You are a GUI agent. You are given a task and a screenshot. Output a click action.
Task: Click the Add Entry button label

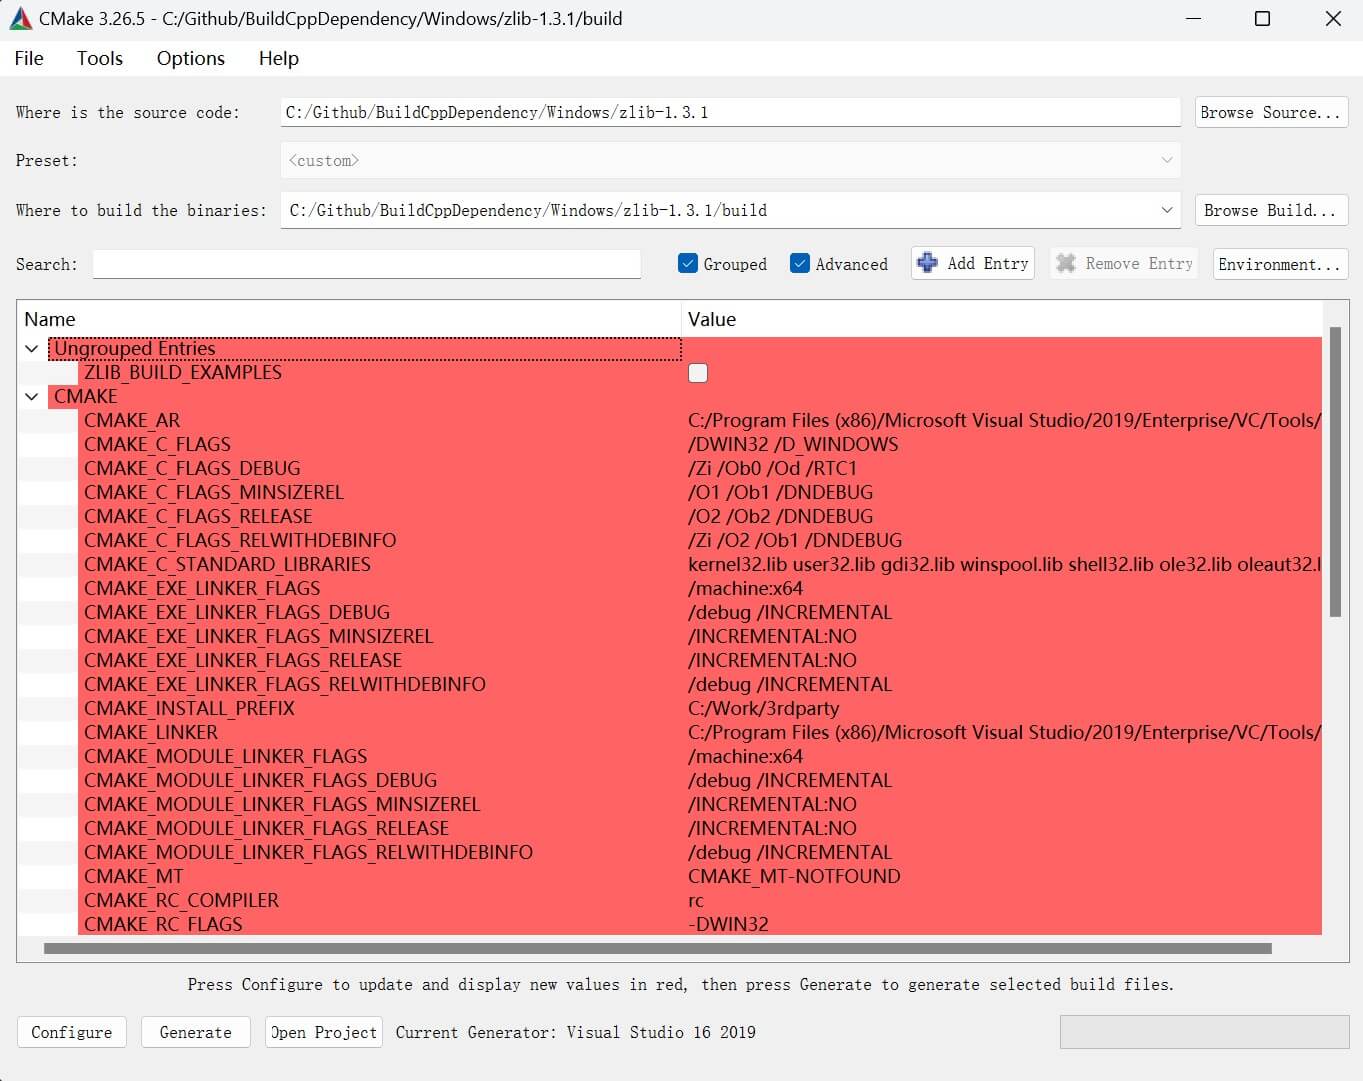(988, 263)
